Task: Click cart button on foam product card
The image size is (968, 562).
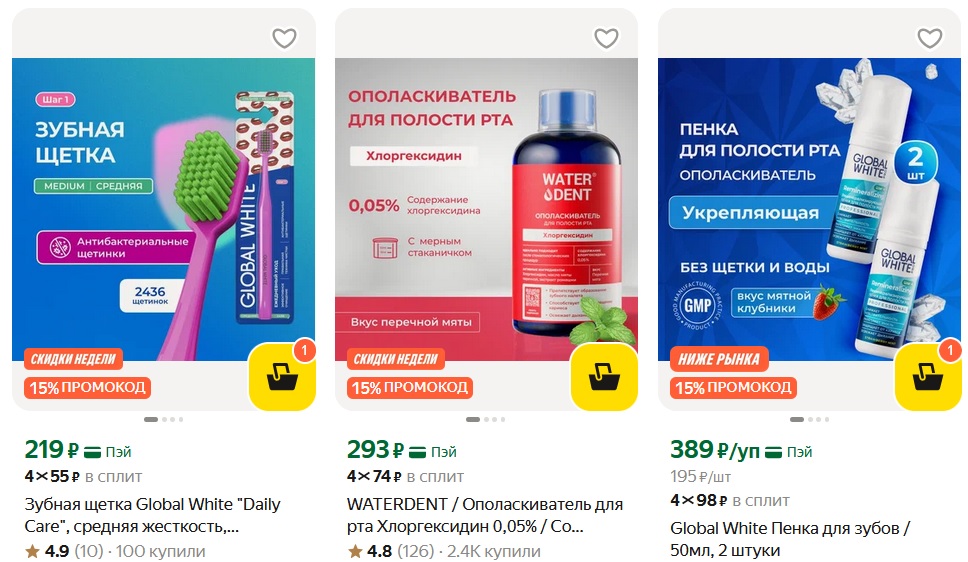Action: click(928, 376)
